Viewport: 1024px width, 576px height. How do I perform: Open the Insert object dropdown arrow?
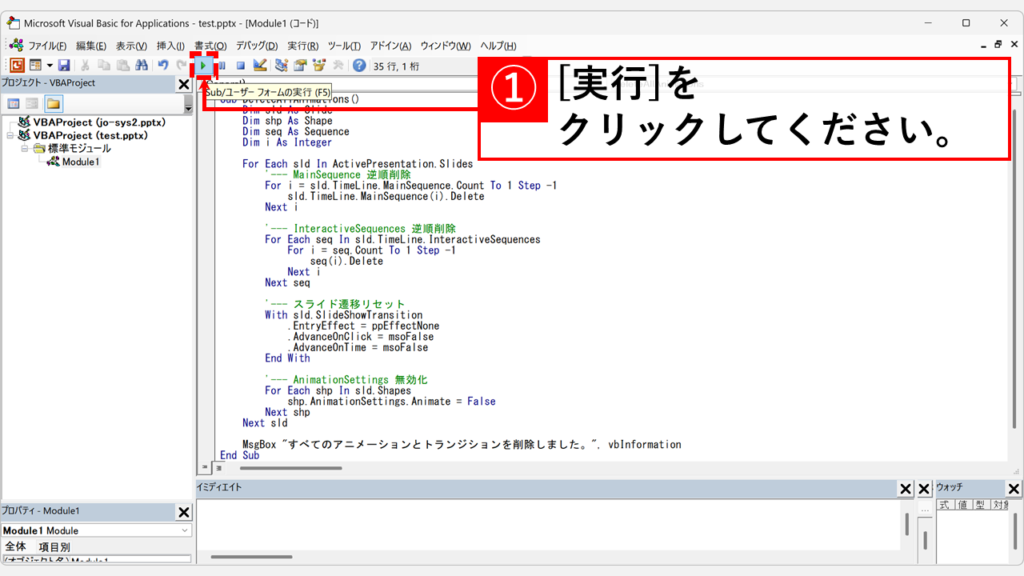(x=50, y=65)
